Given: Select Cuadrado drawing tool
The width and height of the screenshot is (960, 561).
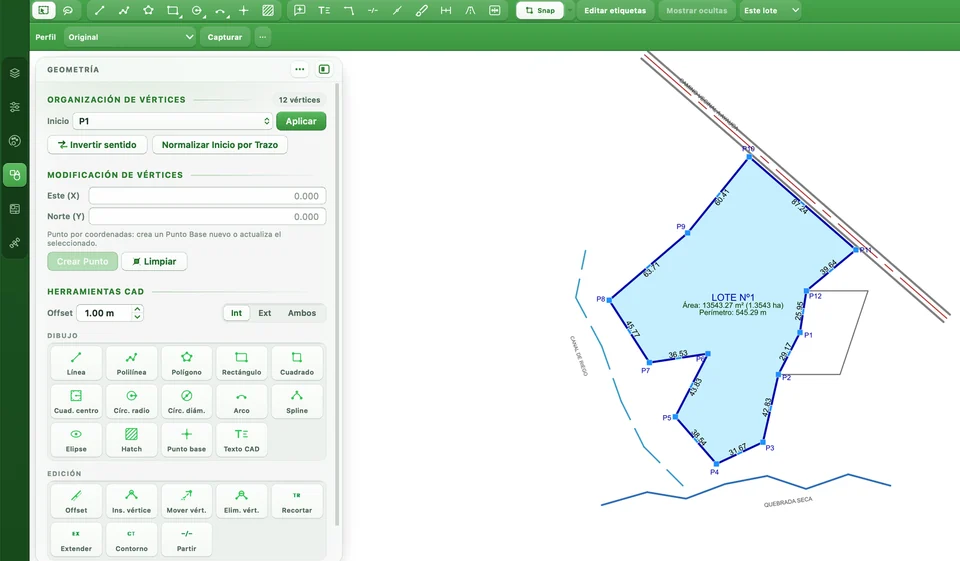Looking at the screenshot, I should pos(297,363).
